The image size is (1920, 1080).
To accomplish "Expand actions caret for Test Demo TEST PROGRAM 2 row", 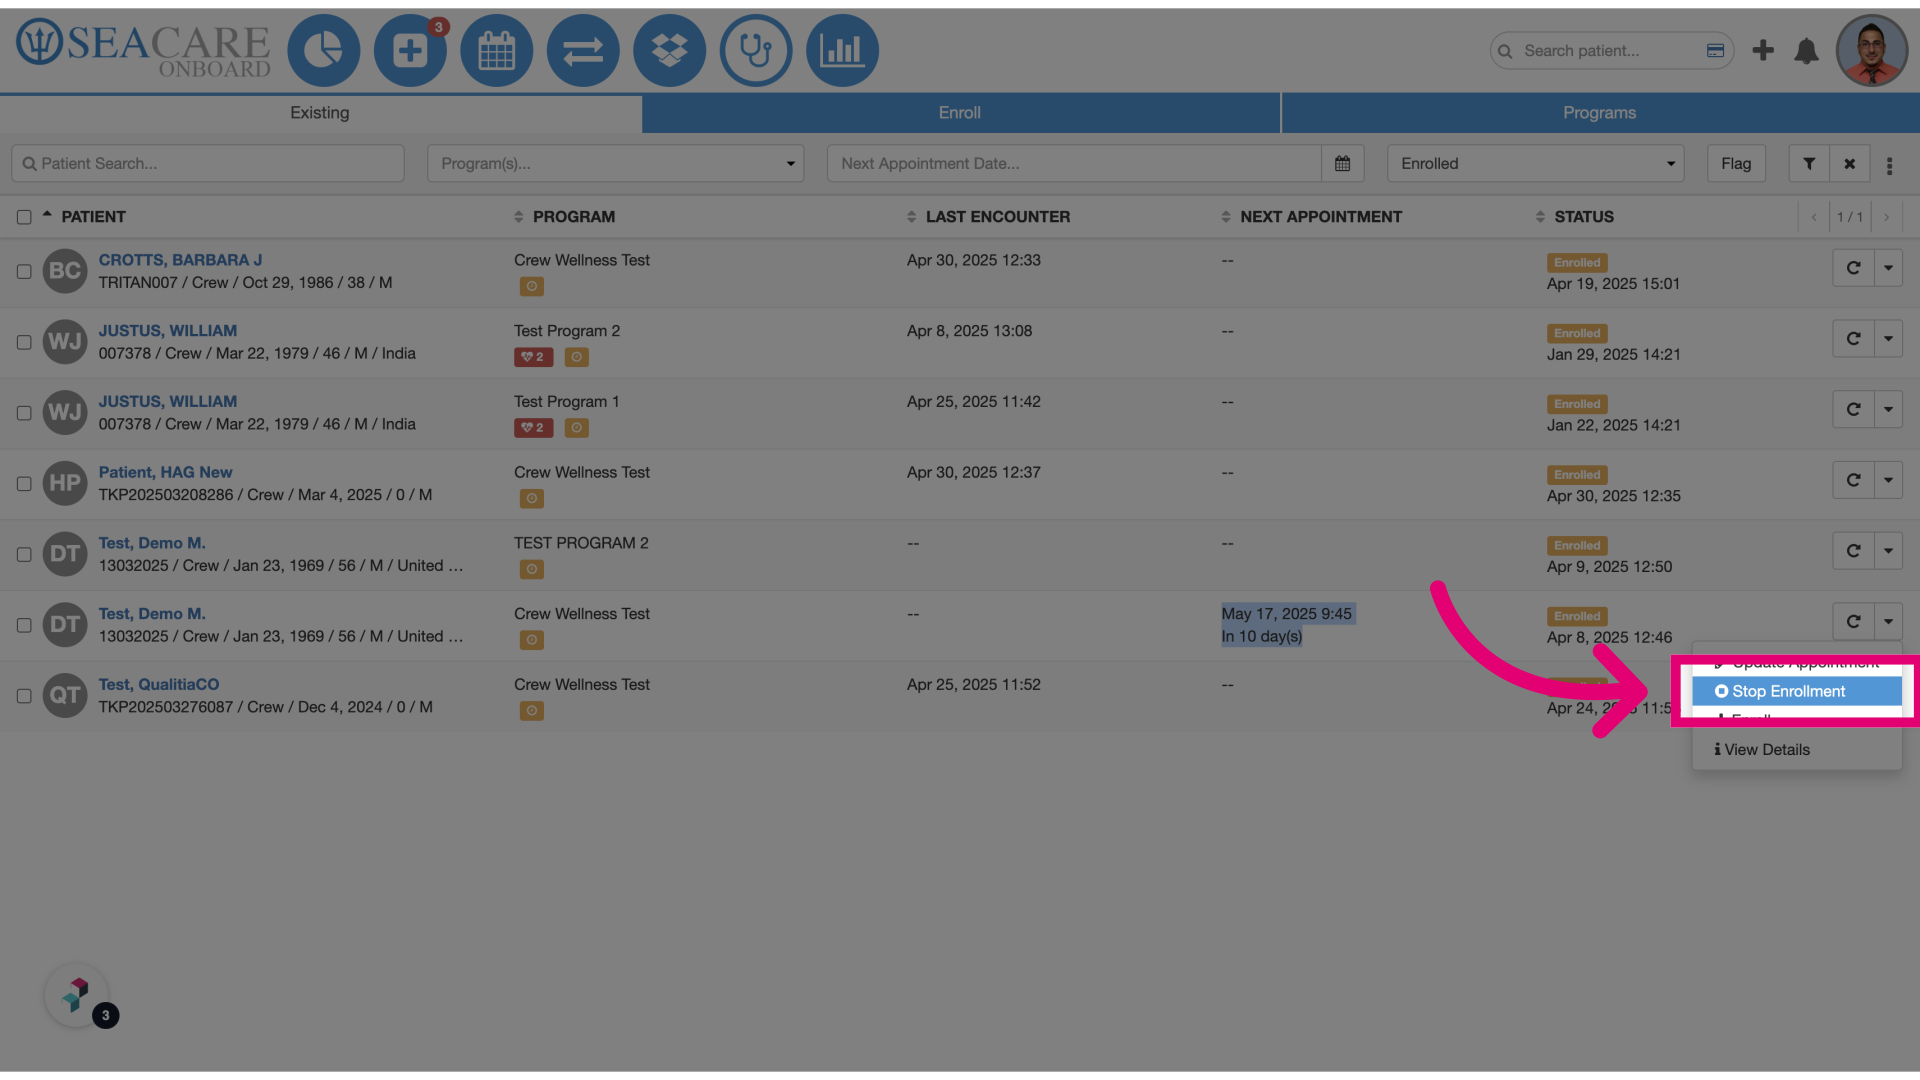I will click(x=1888, y=551).
